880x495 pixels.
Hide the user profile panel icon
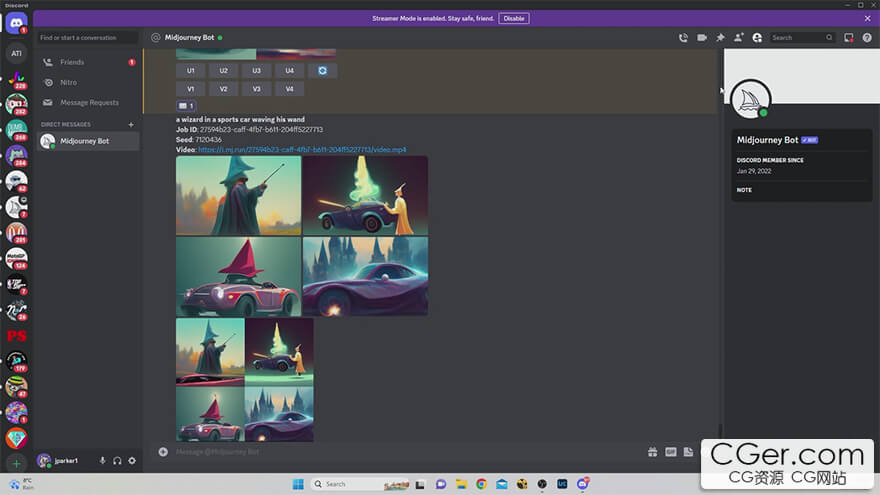click(757, 38)
